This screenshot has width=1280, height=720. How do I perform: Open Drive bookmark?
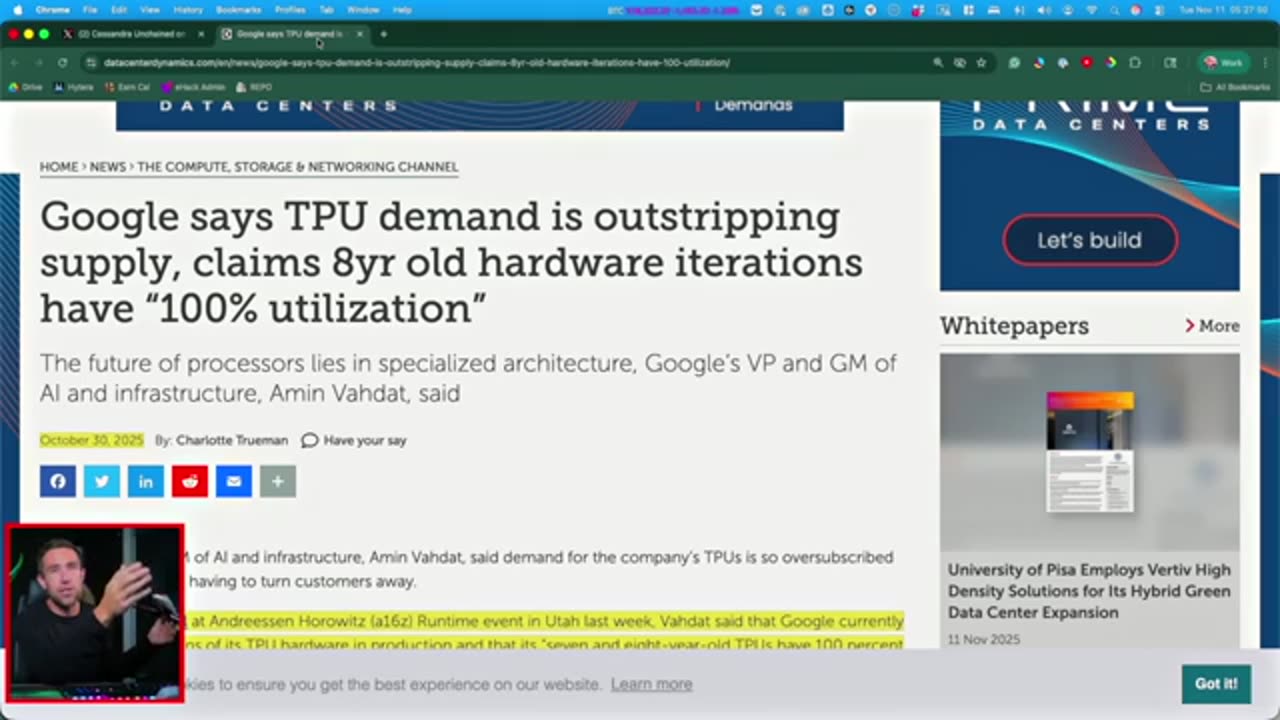pos(26,87)
